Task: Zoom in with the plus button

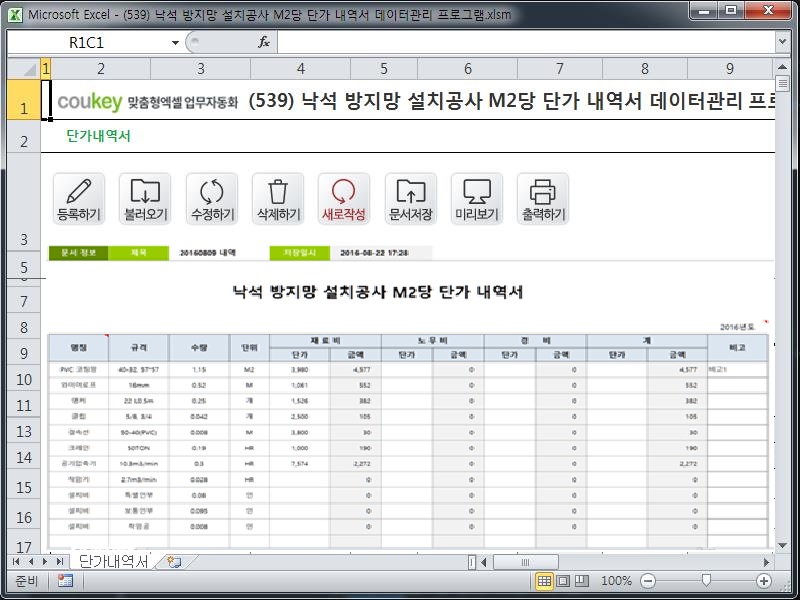Action: click(x=764, y=581)
